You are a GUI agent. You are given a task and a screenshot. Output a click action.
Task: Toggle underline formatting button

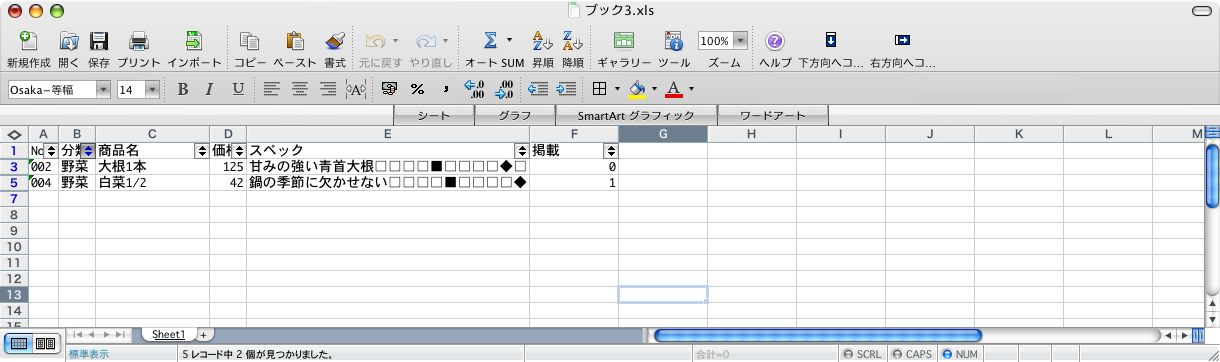[238, 89]
